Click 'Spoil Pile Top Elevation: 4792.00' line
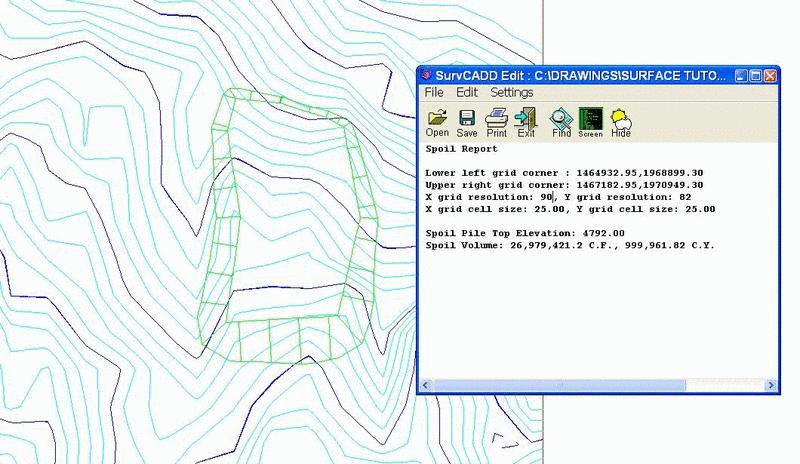800x464 pixels. (x=525, y=233)
